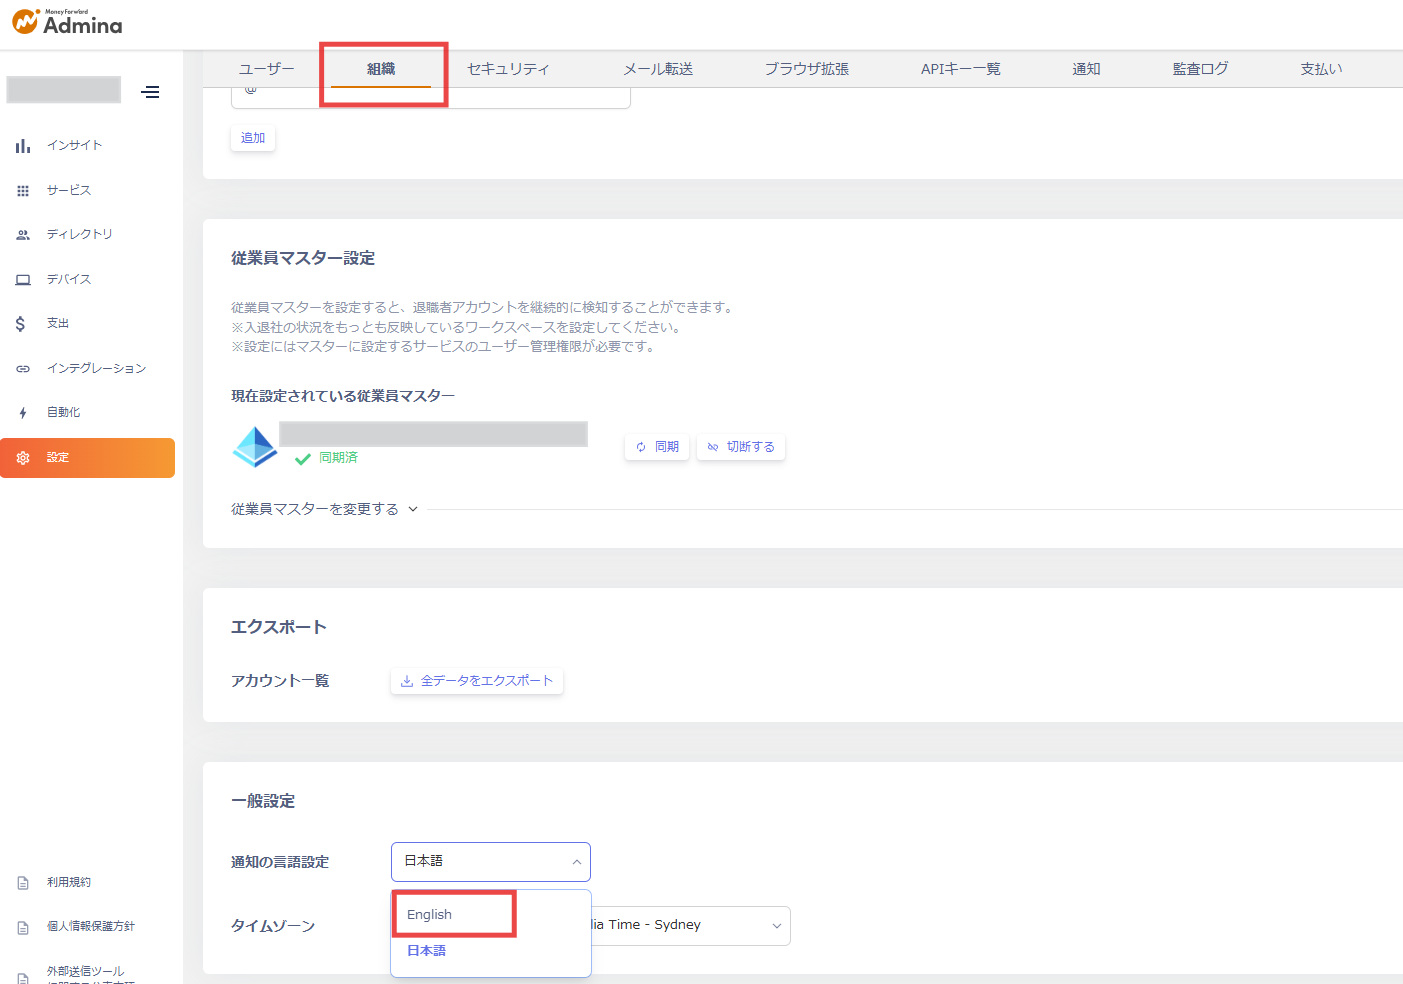This screenshot has width=1403, height=984.
Task: Open the 外部送信ツール link
Action: click(86, 971)
